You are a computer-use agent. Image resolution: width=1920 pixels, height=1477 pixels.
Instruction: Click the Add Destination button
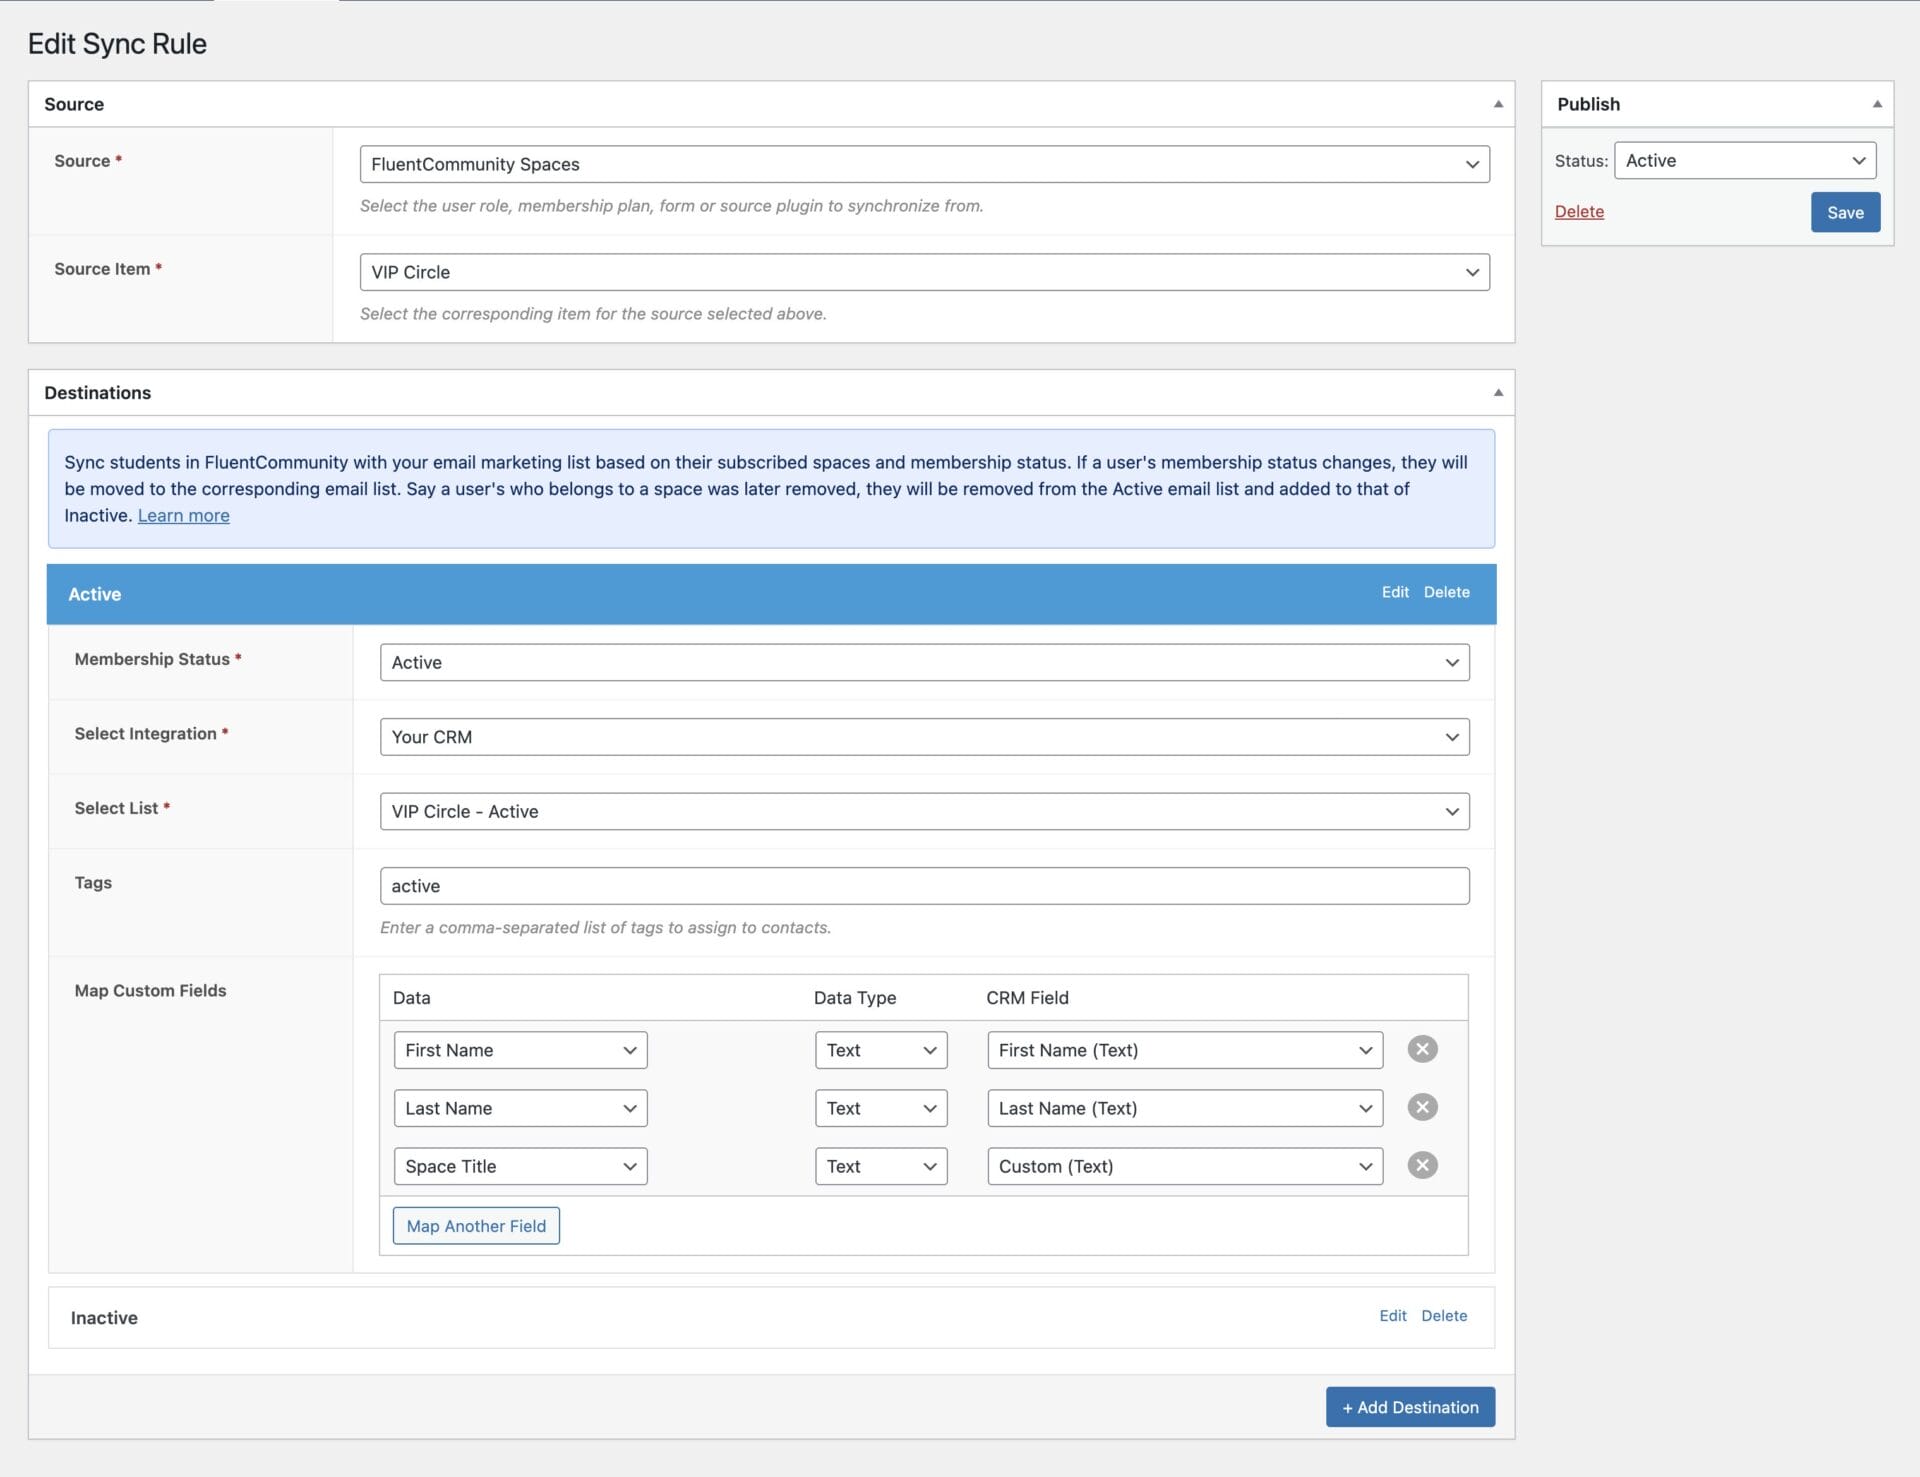1409,1407
